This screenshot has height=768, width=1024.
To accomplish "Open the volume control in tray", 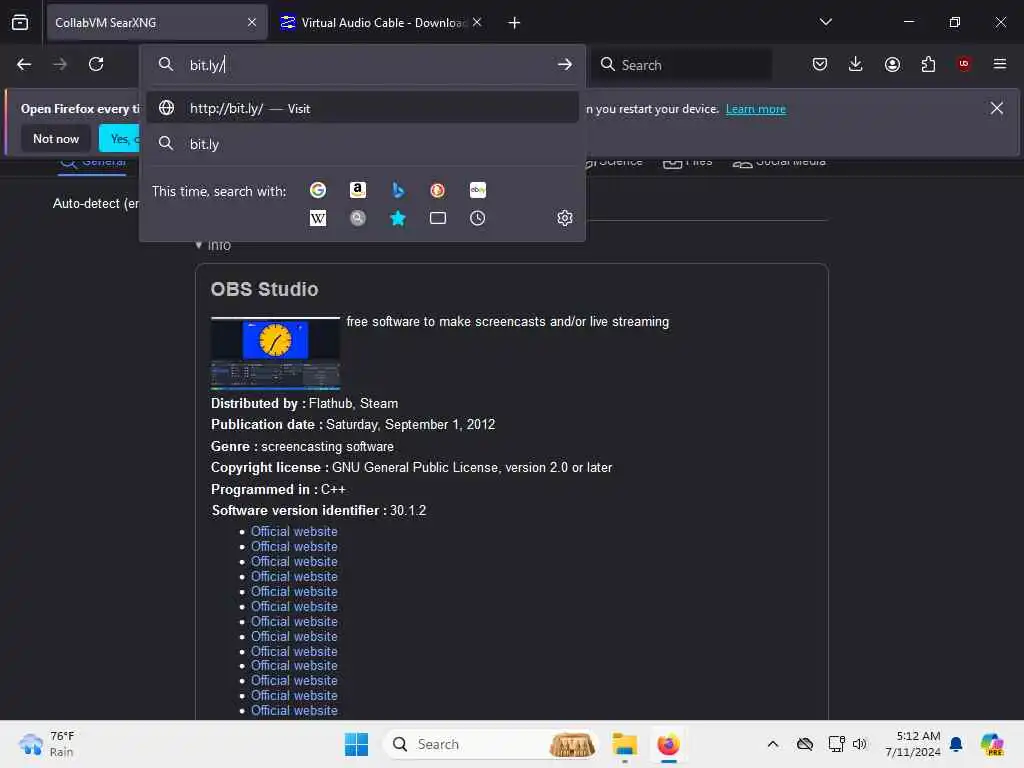I will point(859,744).
